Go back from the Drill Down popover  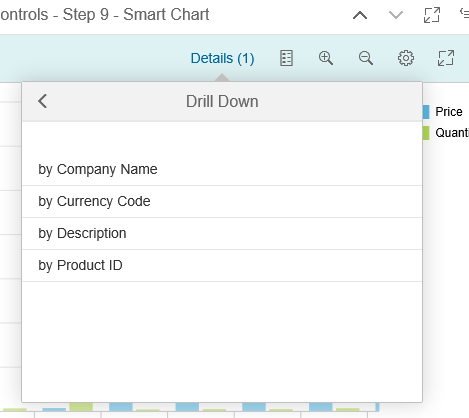pyautogui.click(x=43, y=101)
